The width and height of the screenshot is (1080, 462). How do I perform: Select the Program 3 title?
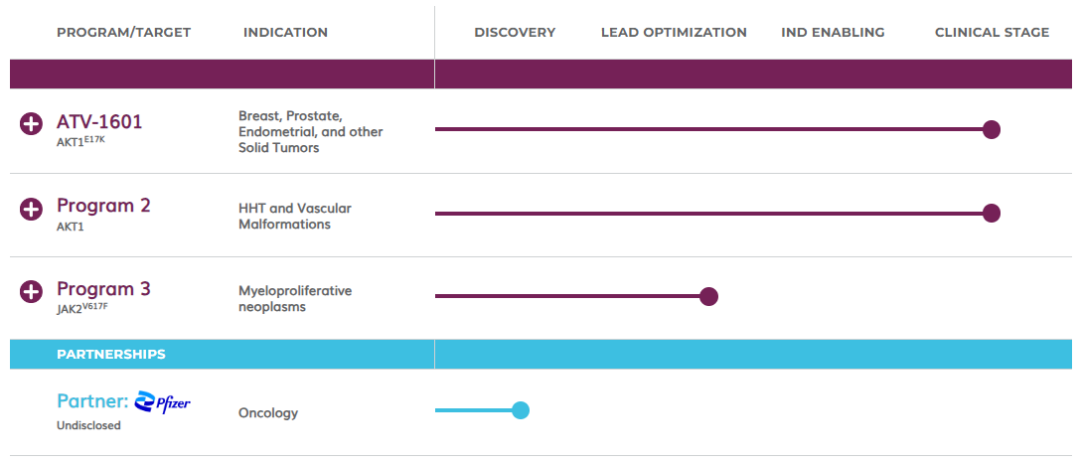coord(103,289)
